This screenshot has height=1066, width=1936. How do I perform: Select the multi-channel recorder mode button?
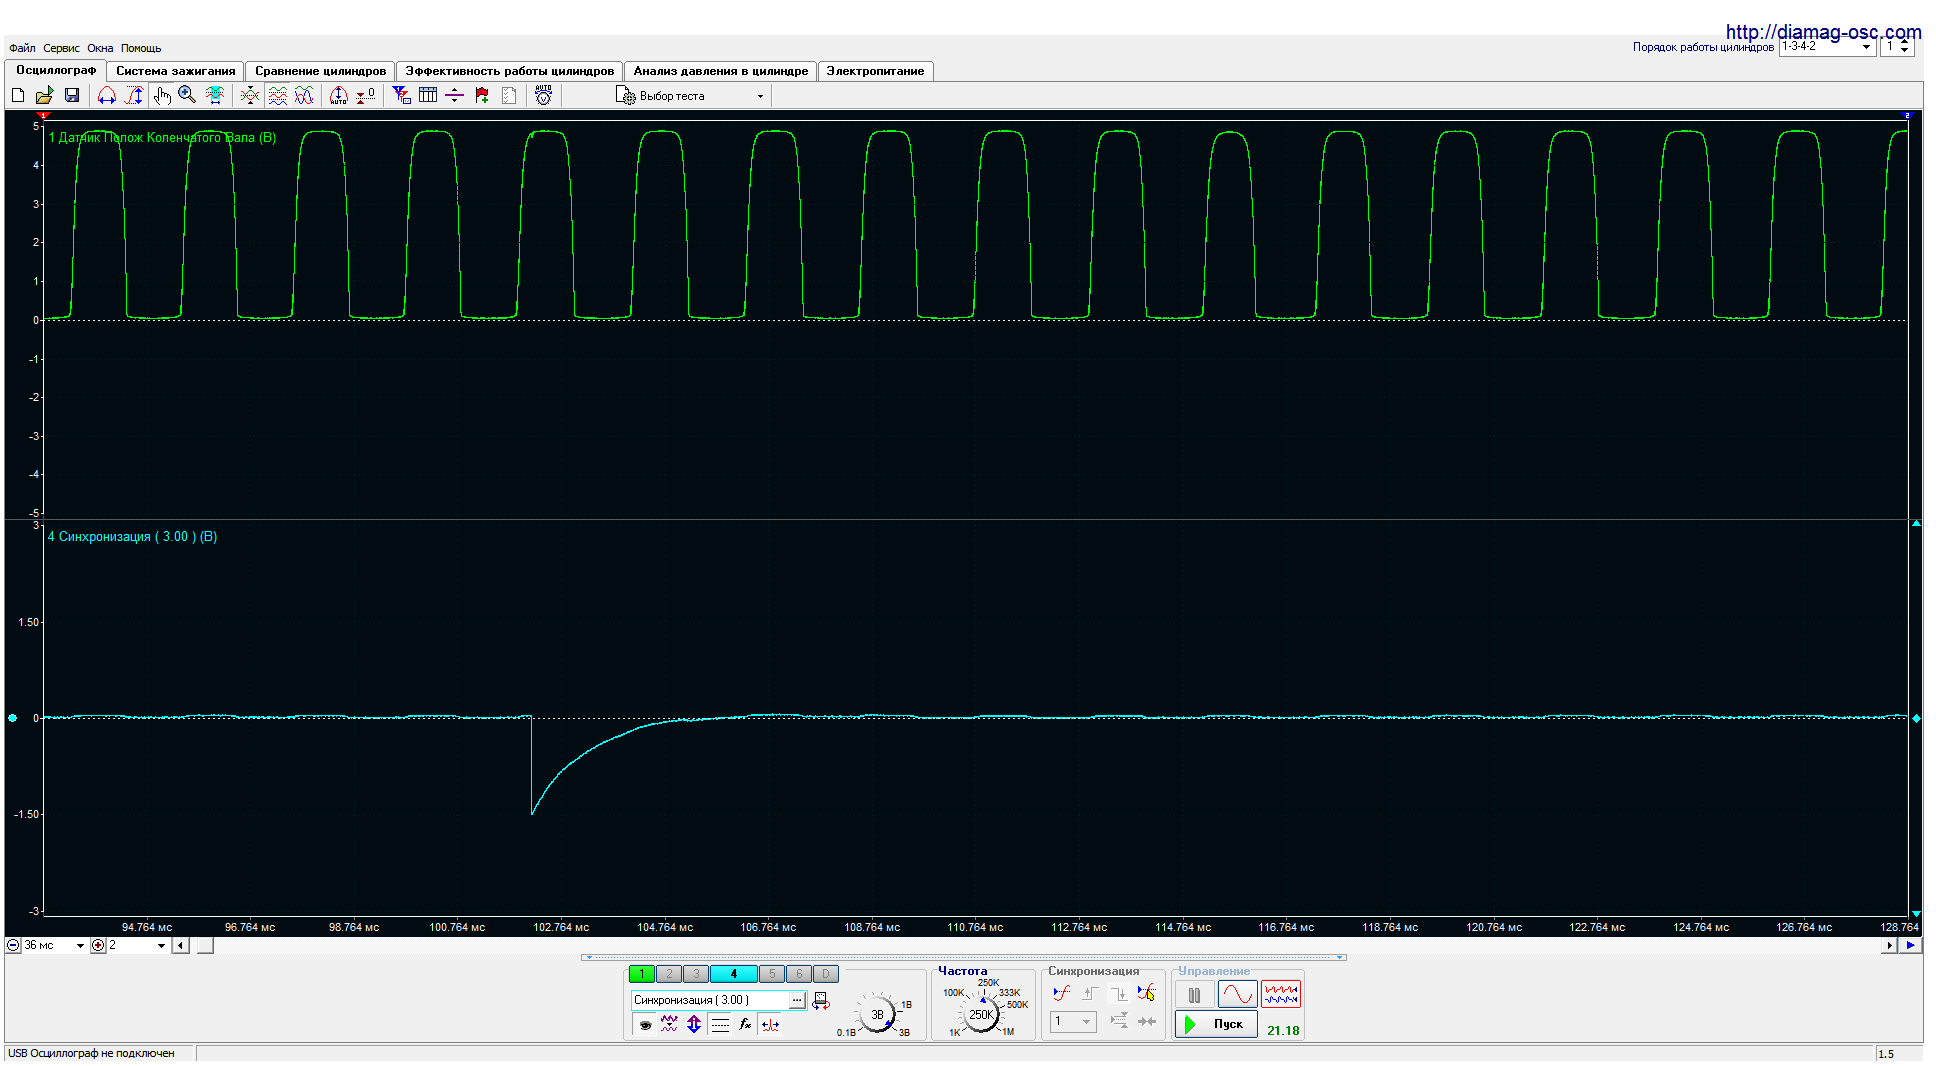coord(1281,995)
